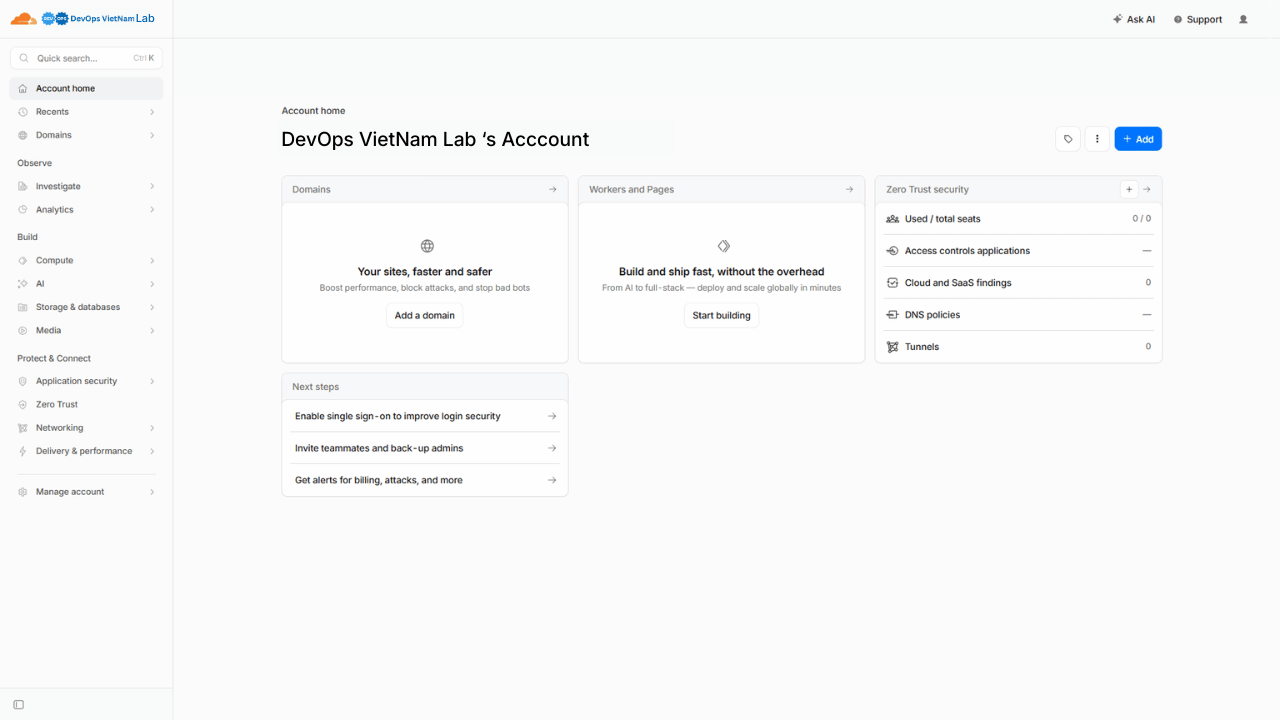1280x720 pixels.
Task: Click the tag icon button
Action: 1068,139
